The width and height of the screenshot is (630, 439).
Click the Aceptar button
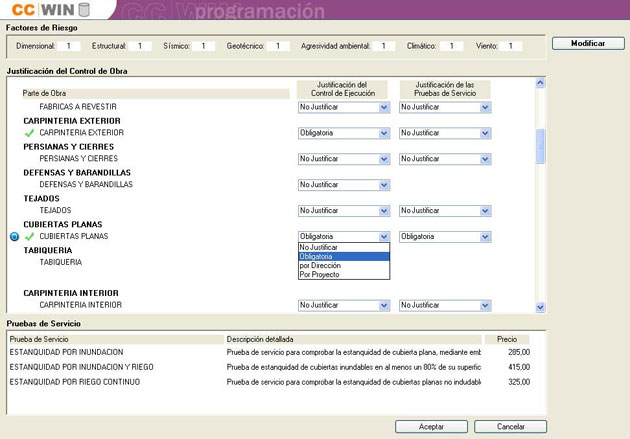[431, 426]
